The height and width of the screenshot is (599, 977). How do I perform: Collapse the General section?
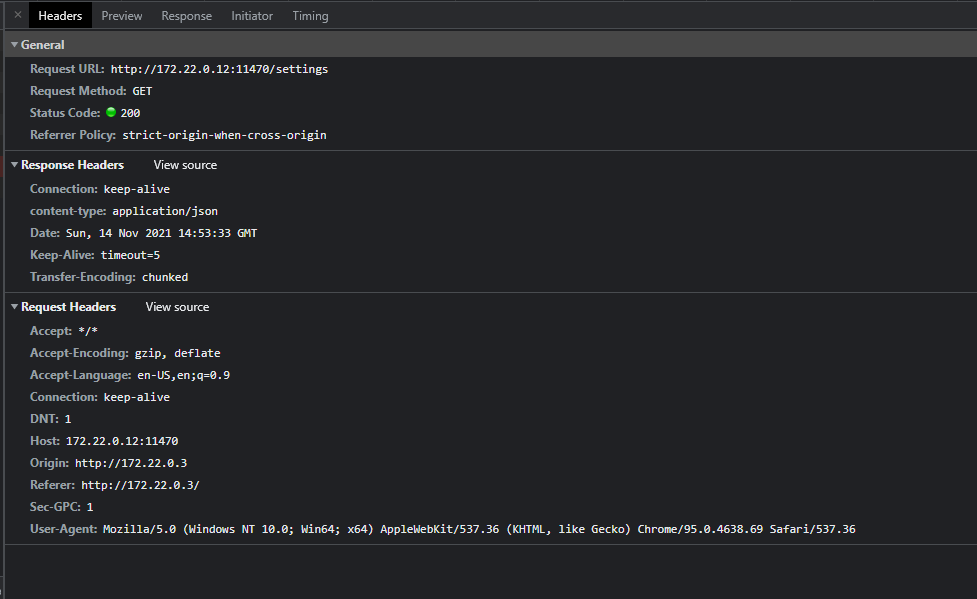[x=14, y=45]
